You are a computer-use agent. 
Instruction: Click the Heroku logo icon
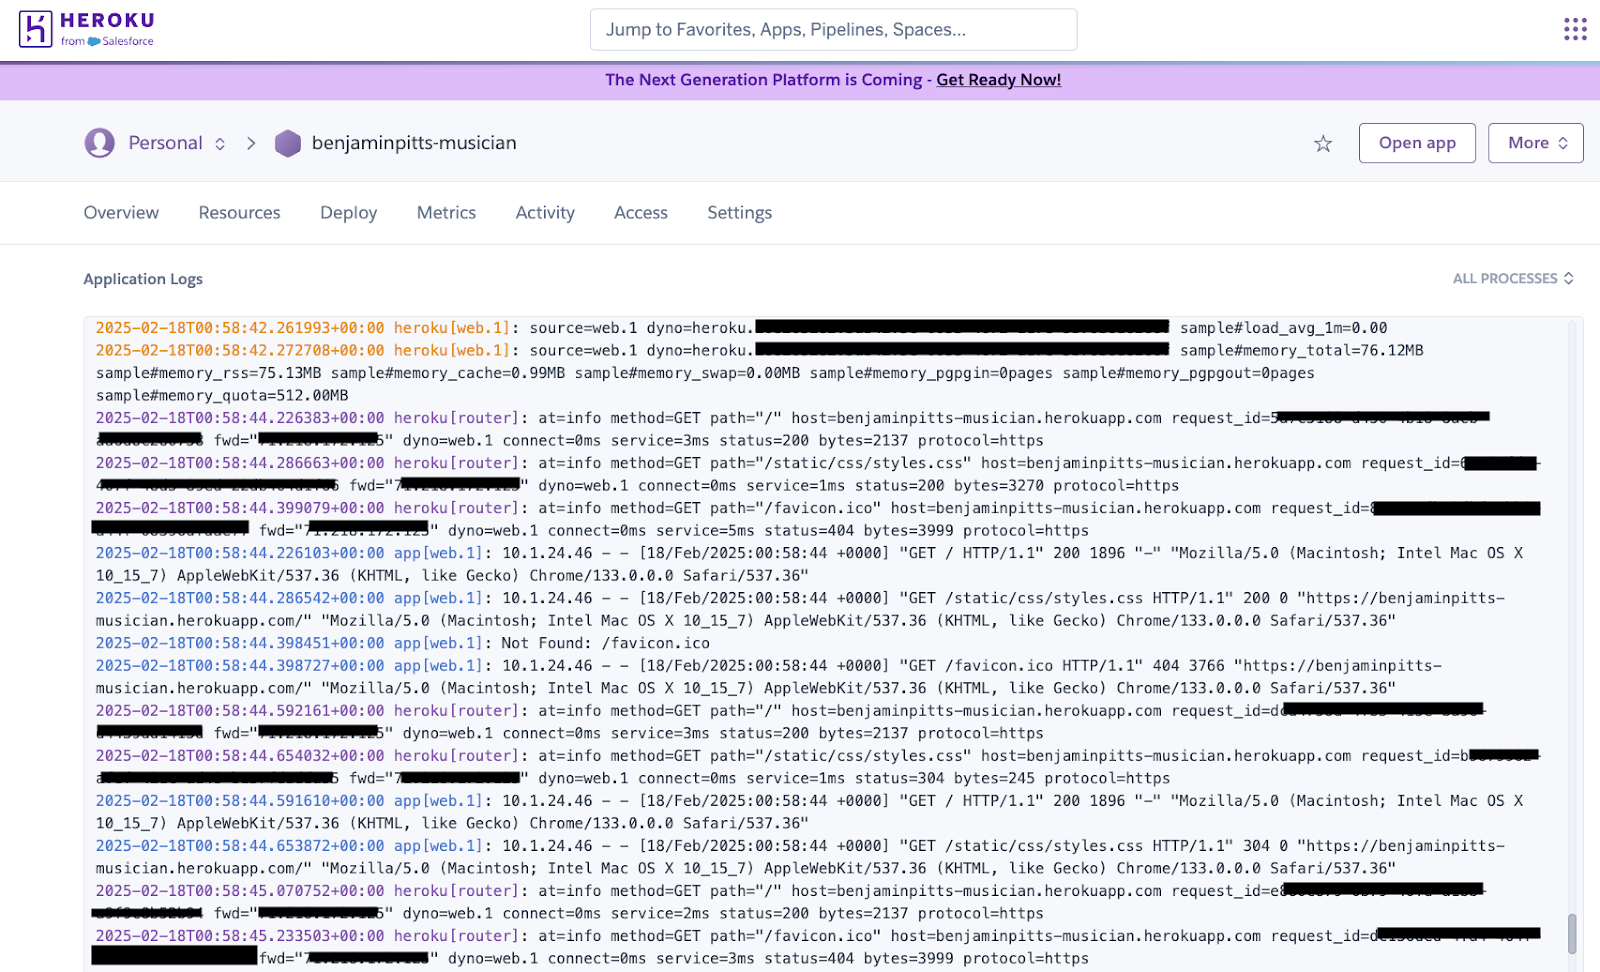(35, 29)
